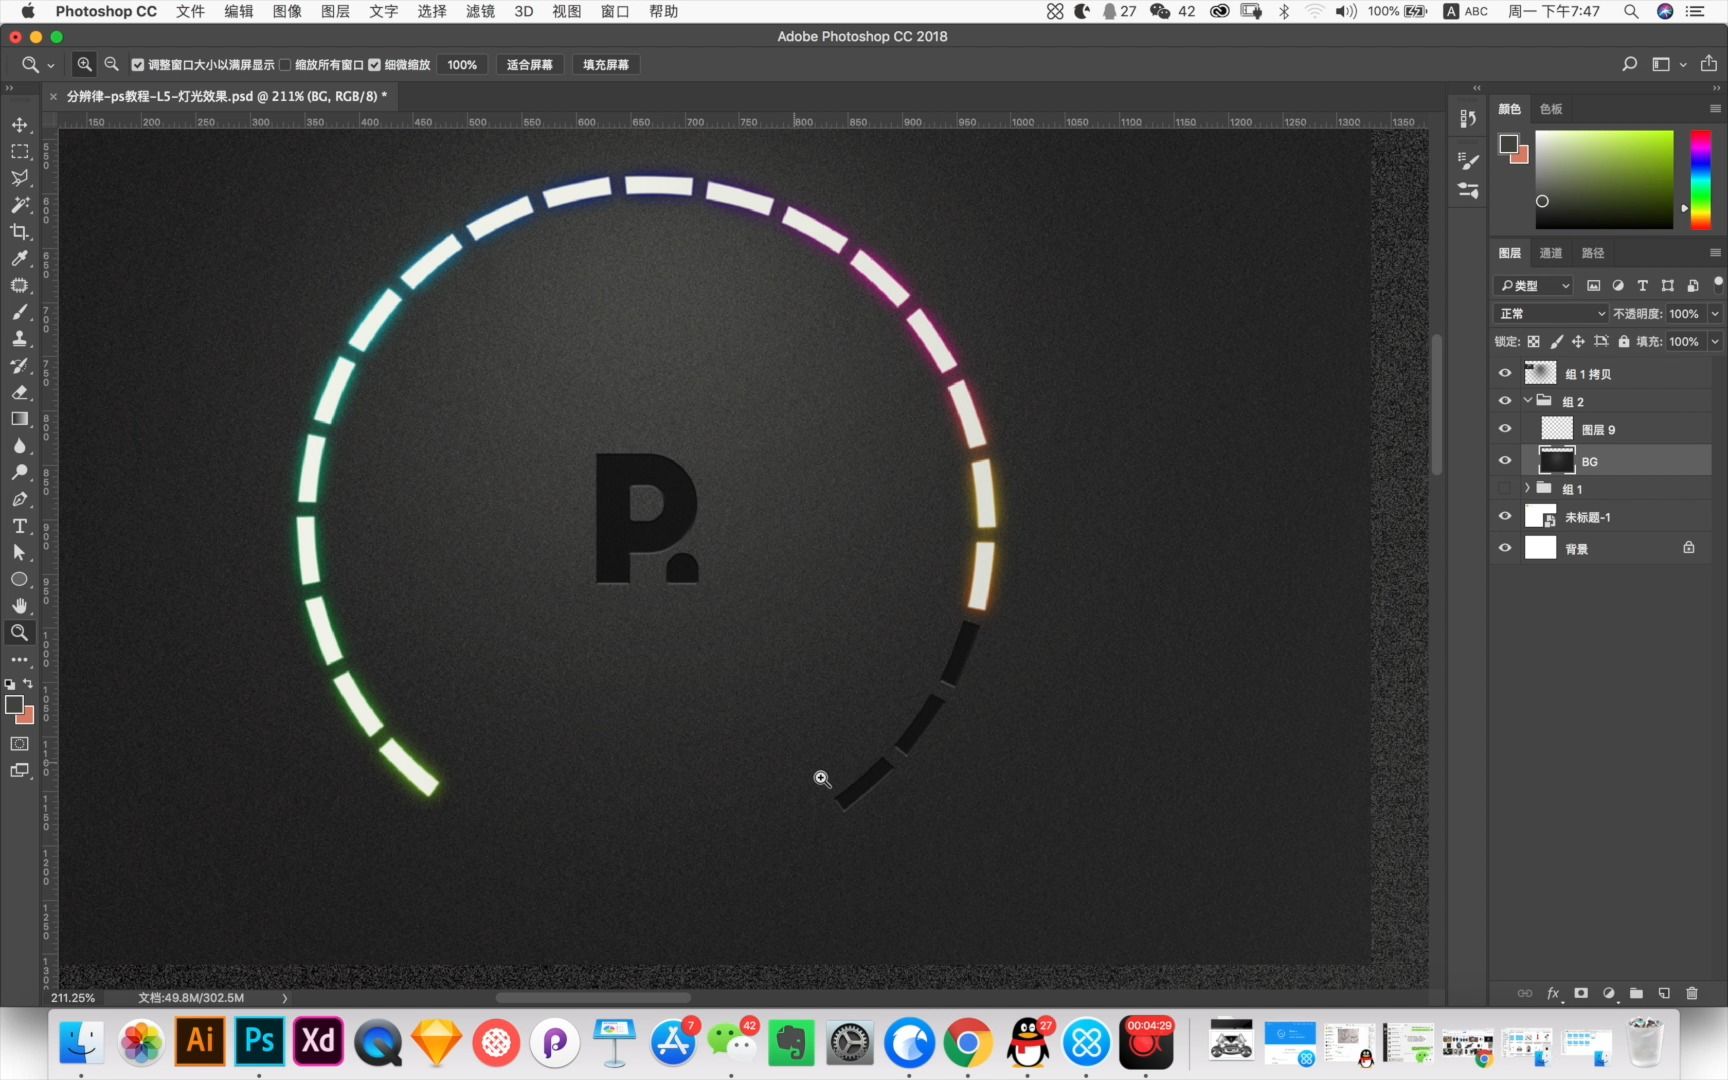Select the Magic Wand tool
Screen dimensions: 1728x1080
pos(19,205)
